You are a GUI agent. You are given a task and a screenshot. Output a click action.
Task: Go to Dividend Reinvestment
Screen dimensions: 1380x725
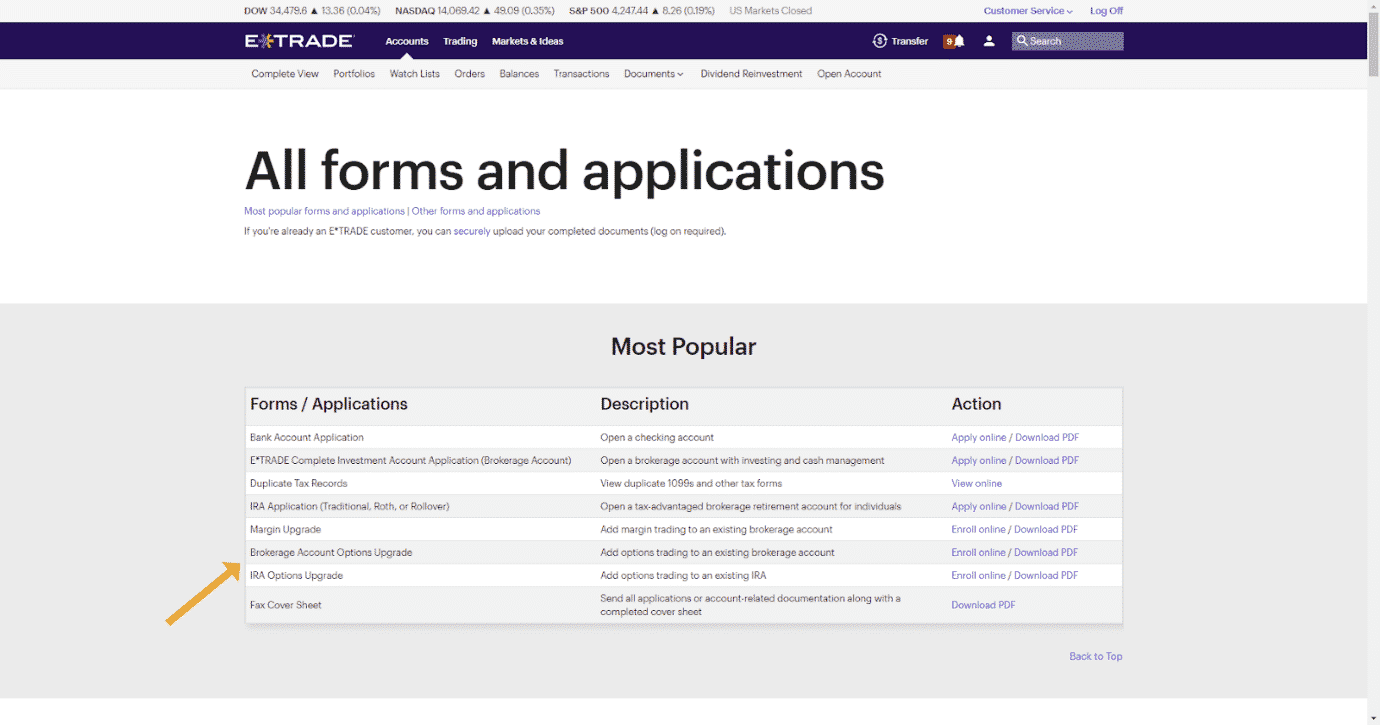[752, 74]
